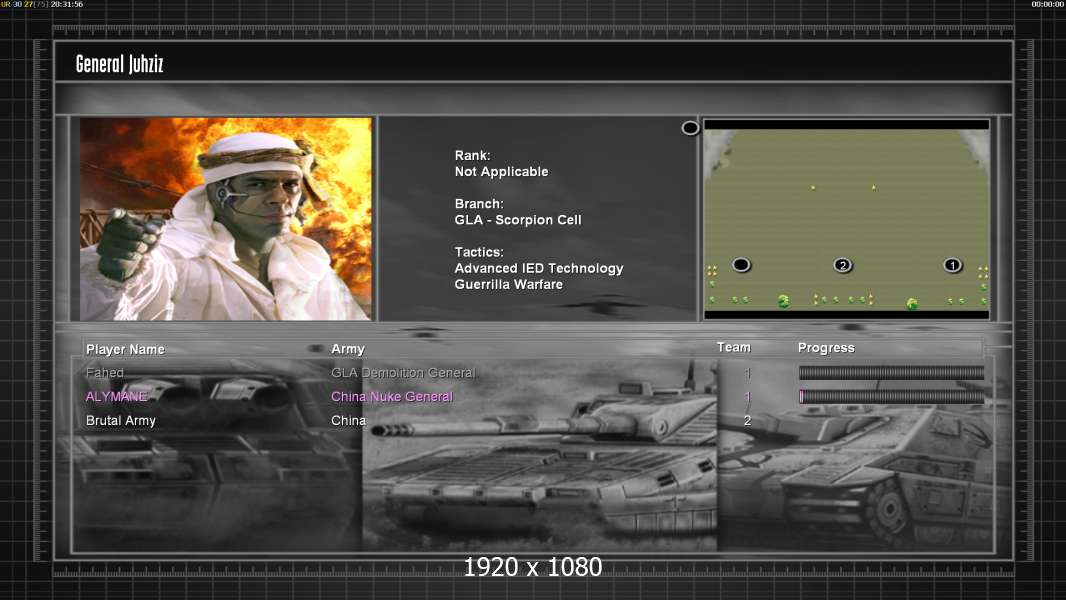Click the General Juhziz portrait image
This screenshot has height=600, width=1066.
[226, 219]
